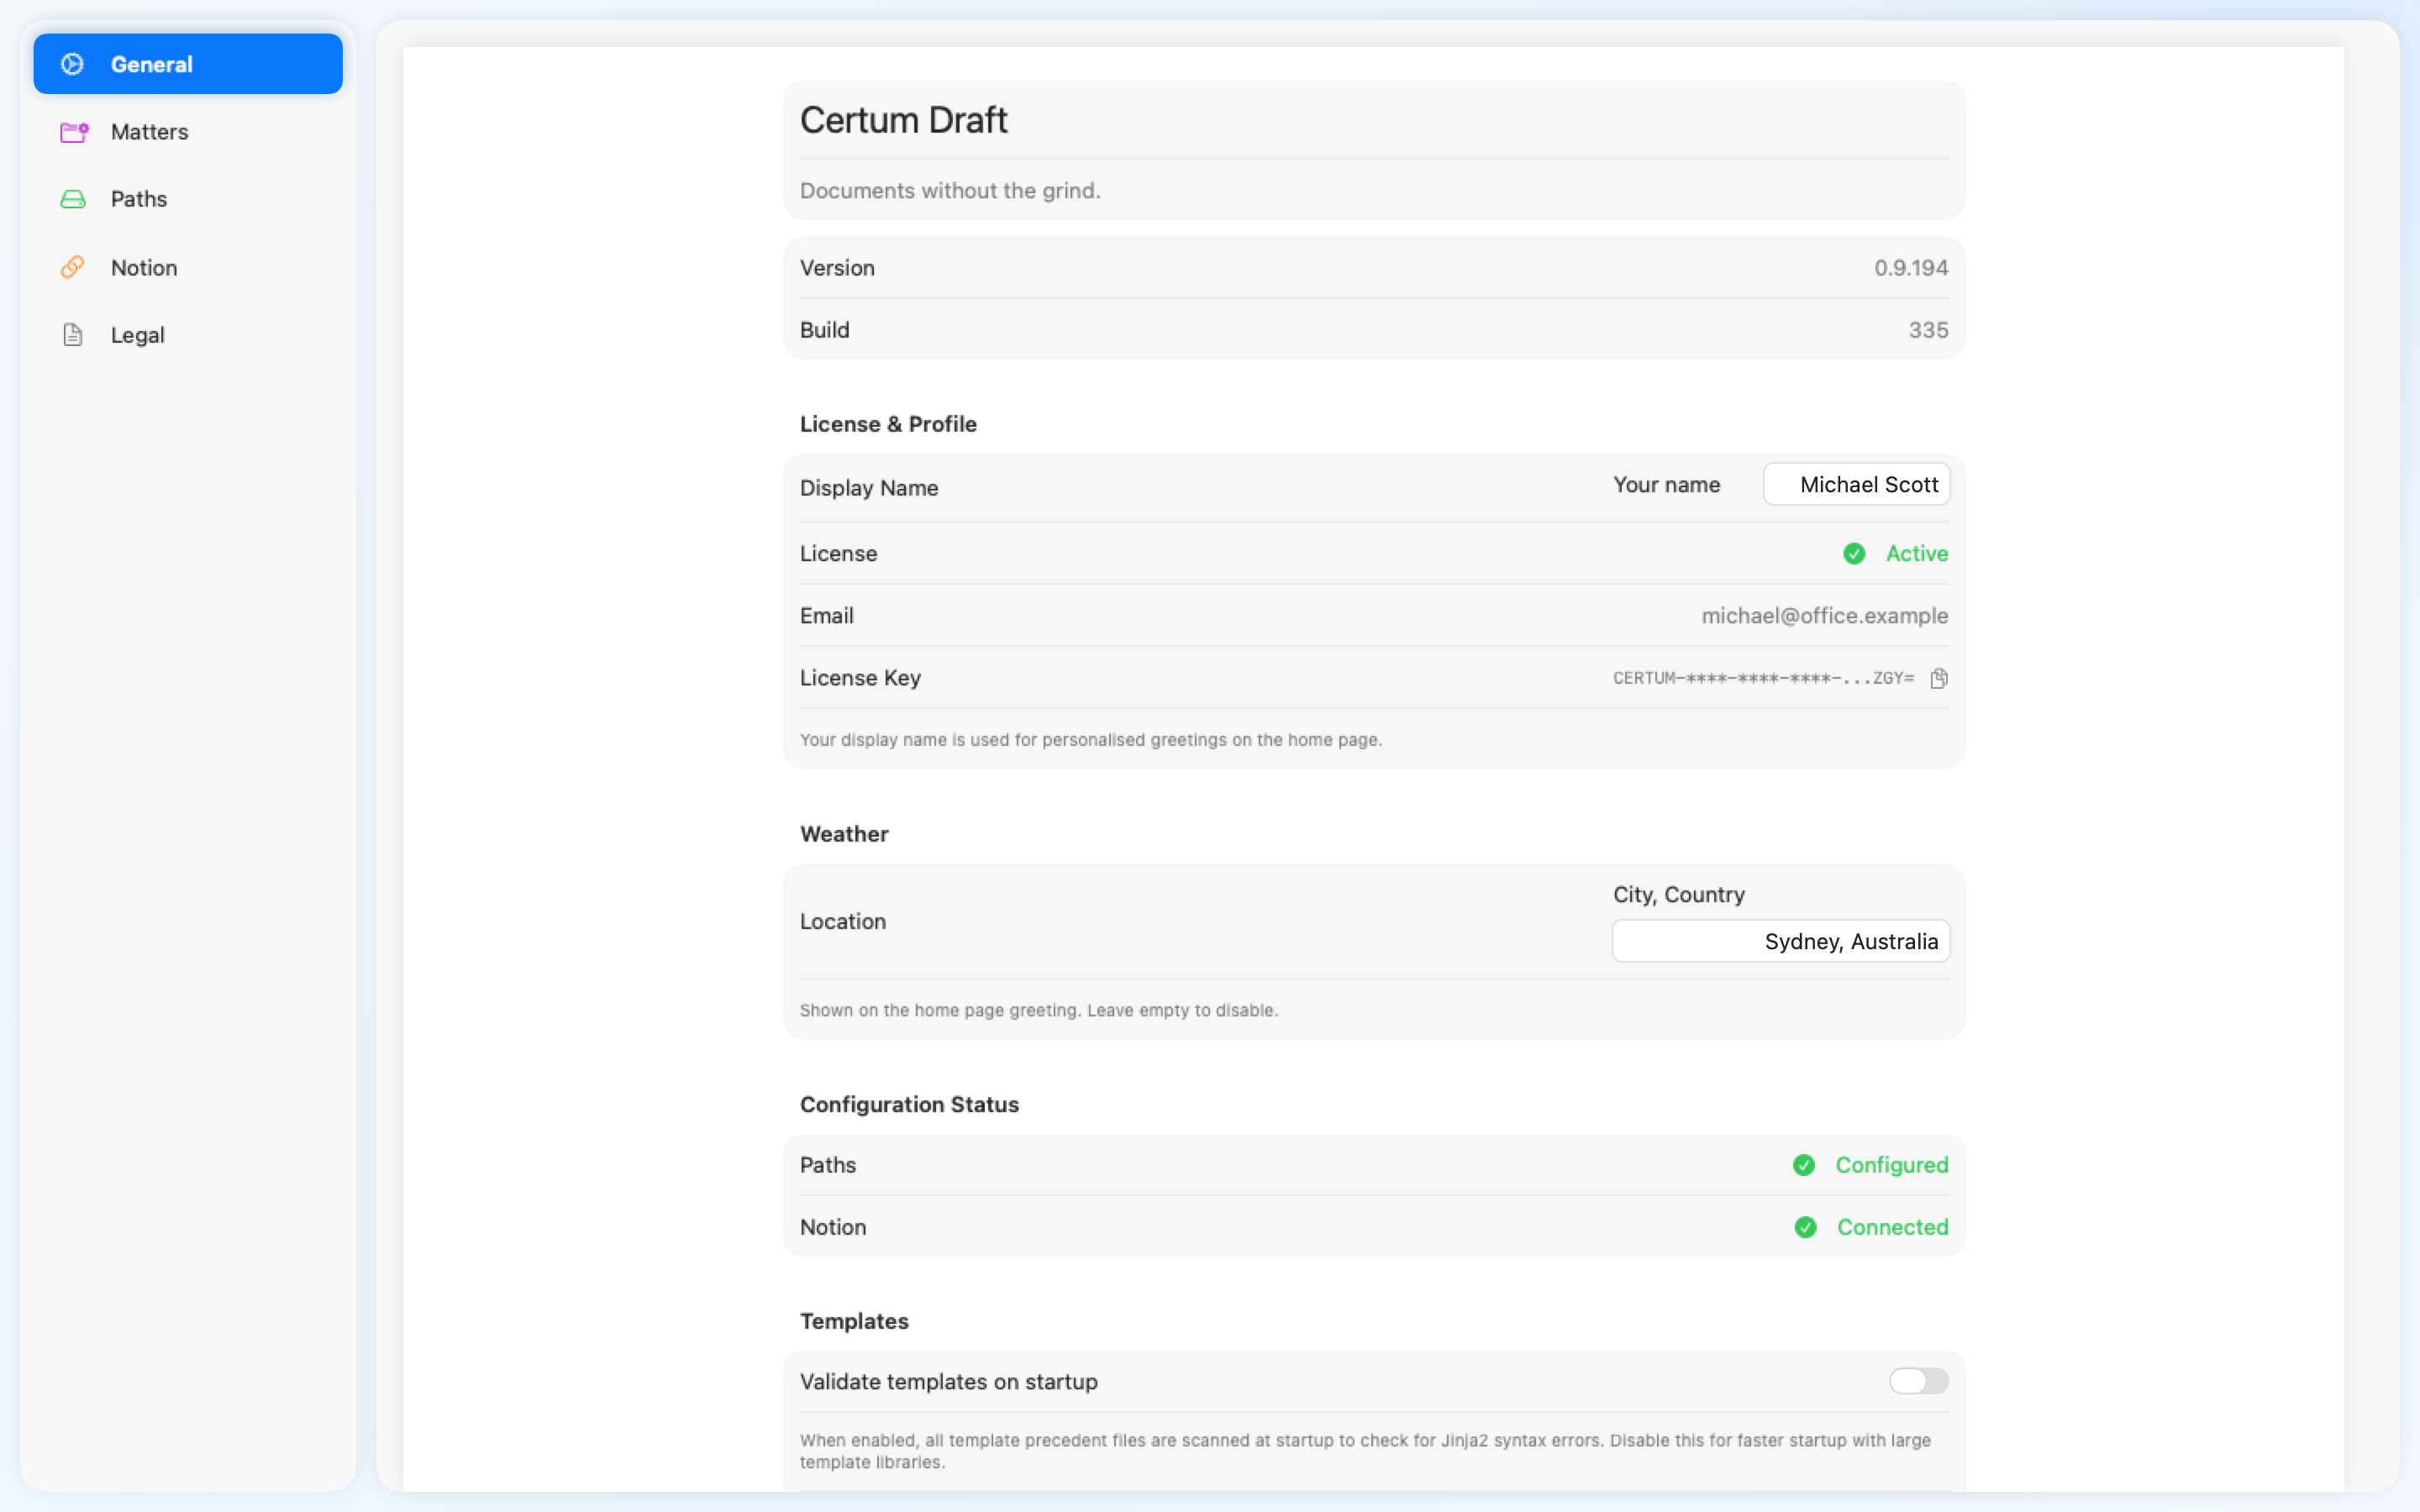The width and height of the screenshot is (2420, 1512).
Task: Click the Notion Connected checkmark icon
Action: pyautogui.click(x=1806, y=1227)
